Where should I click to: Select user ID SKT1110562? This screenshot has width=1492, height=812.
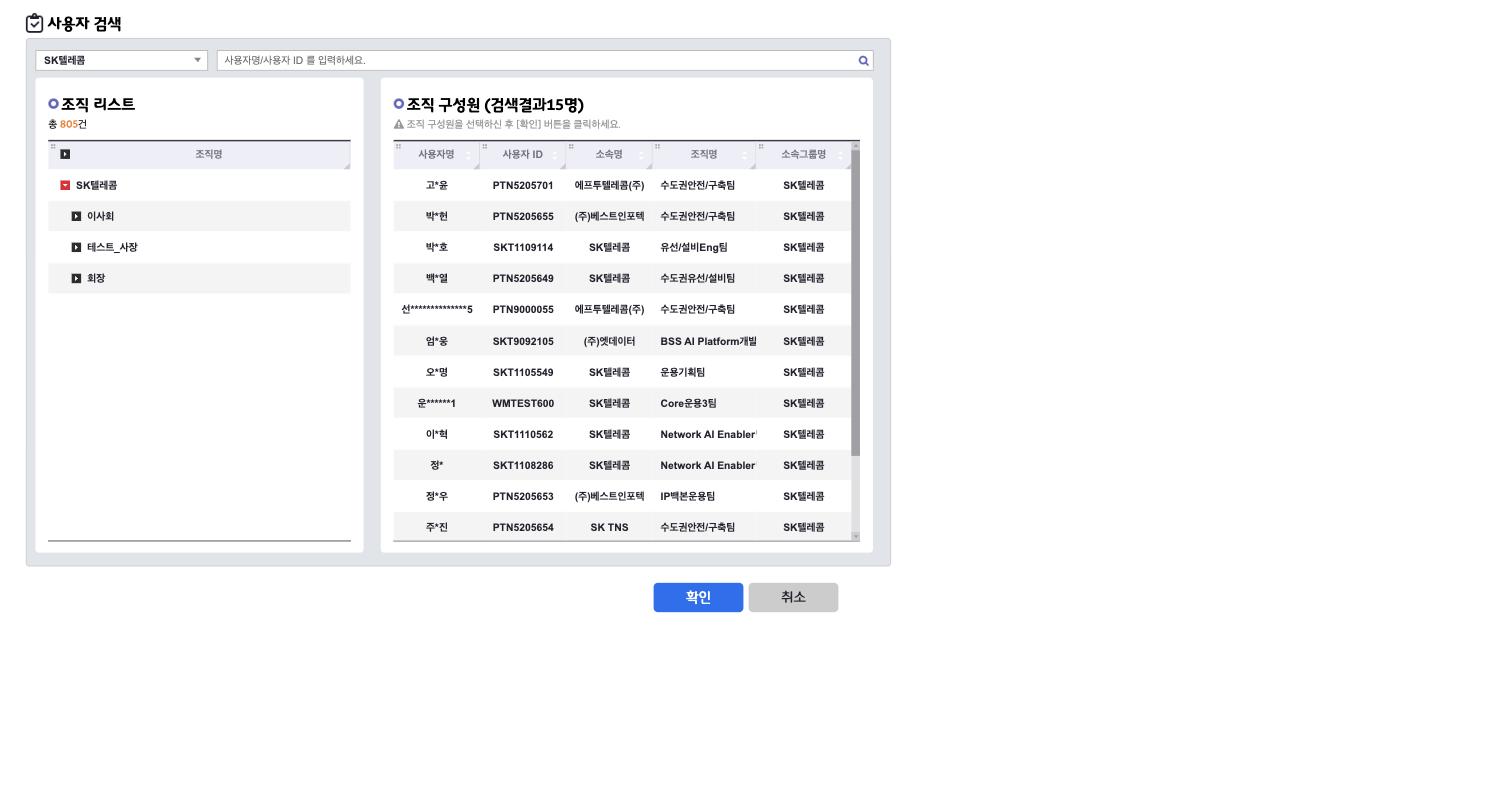pyautogui.click(x=523, y=434)
